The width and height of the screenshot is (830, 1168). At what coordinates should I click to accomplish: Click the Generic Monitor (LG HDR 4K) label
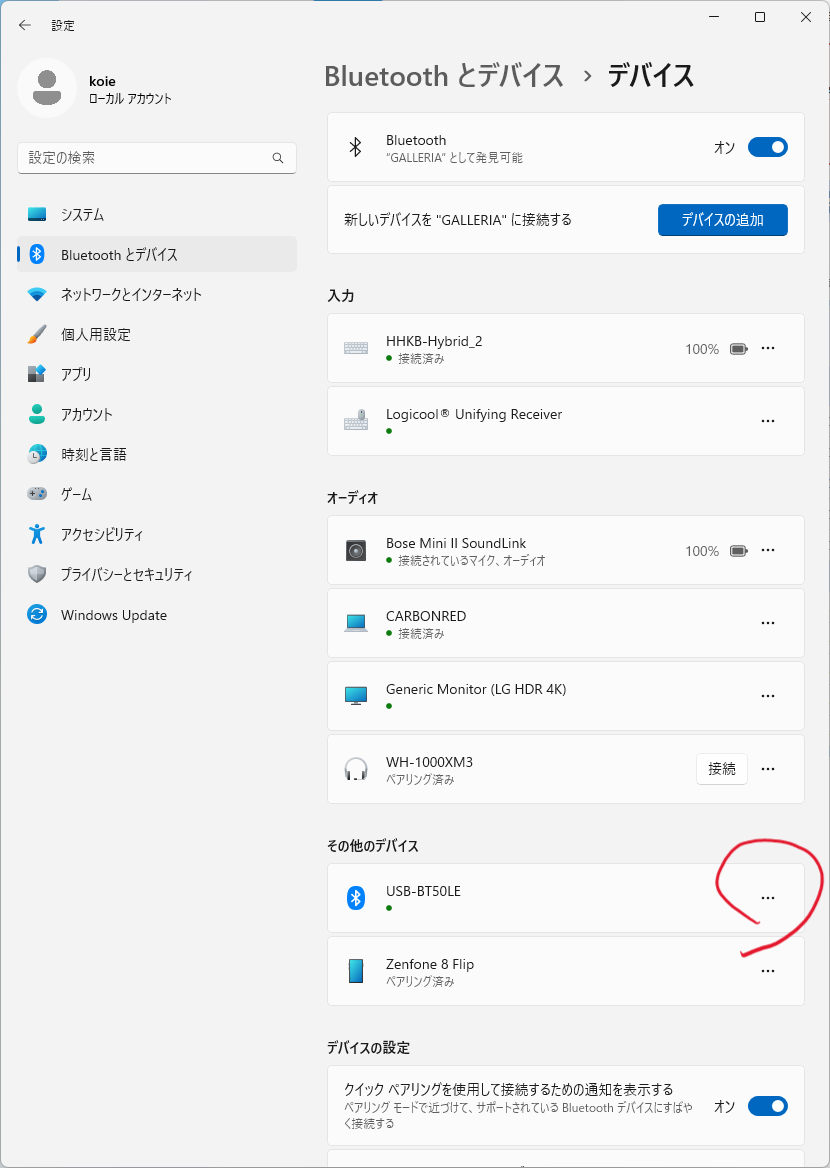point(476,689)
